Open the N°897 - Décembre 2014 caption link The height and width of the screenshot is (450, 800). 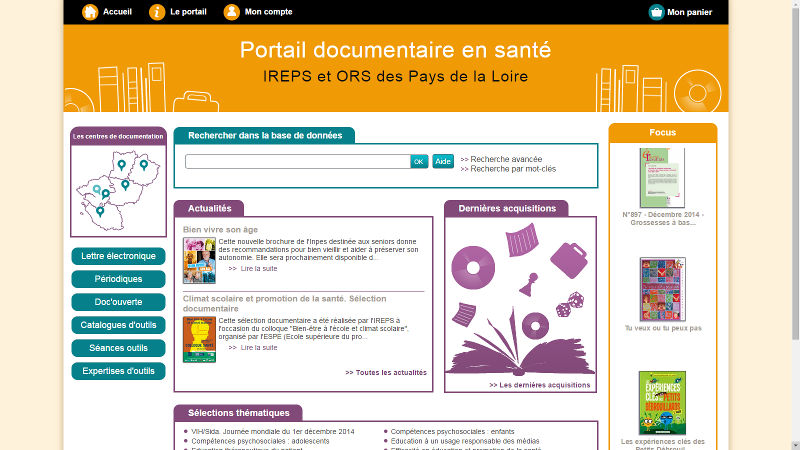tap(663, 218)
